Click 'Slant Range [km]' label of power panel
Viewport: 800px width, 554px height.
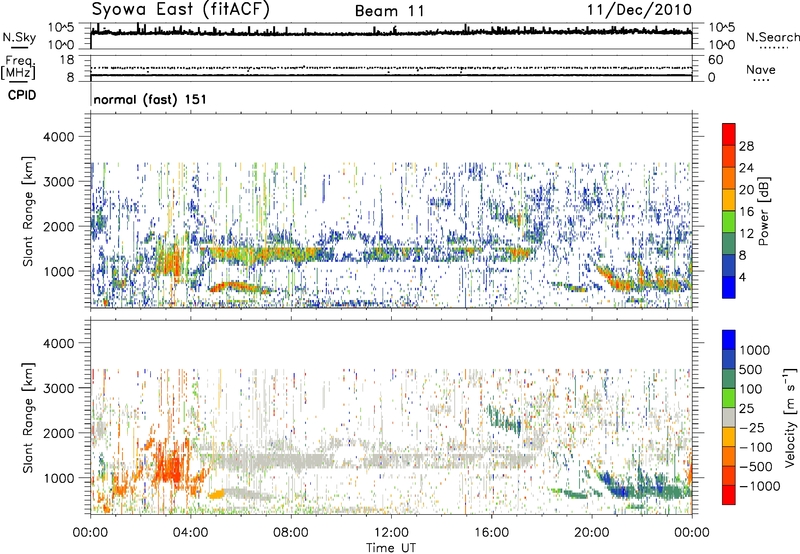[x=28, y=211]
